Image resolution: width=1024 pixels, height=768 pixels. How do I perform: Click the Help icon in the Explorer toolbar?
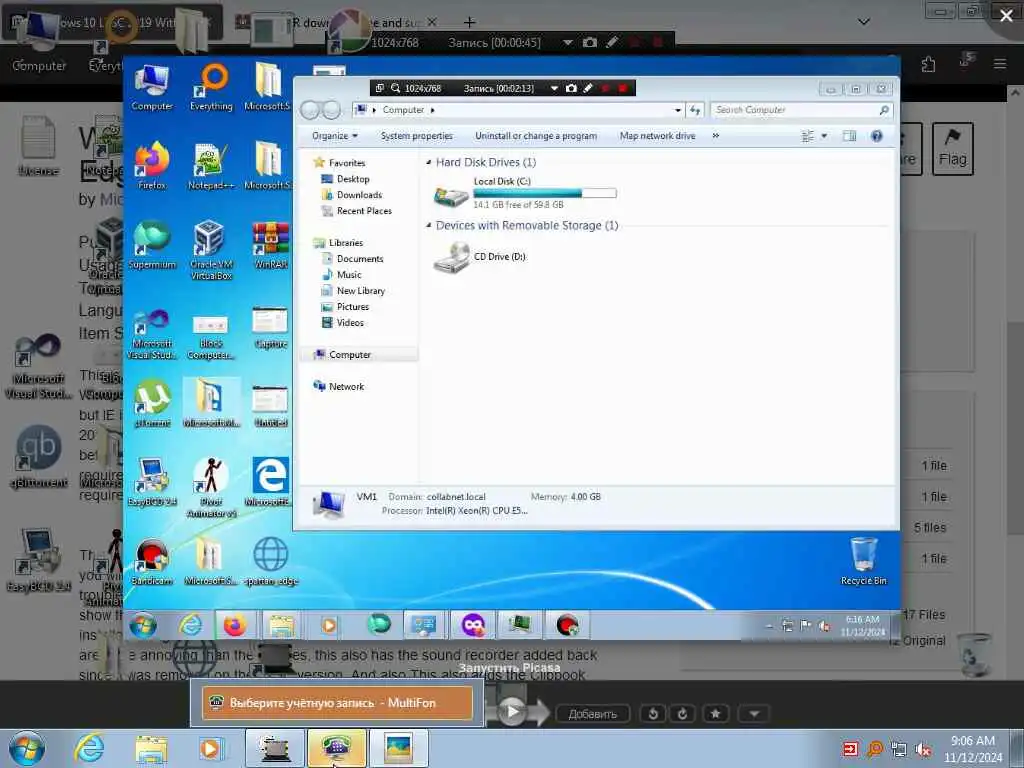pos(876,136)
